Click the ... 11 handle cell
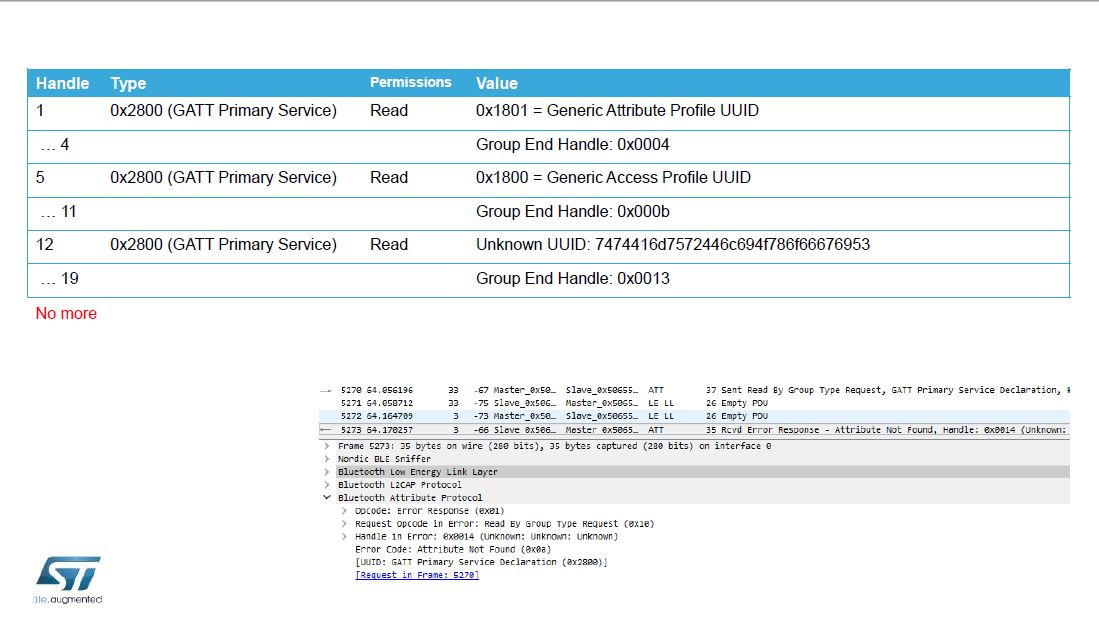 pos(58,212)
